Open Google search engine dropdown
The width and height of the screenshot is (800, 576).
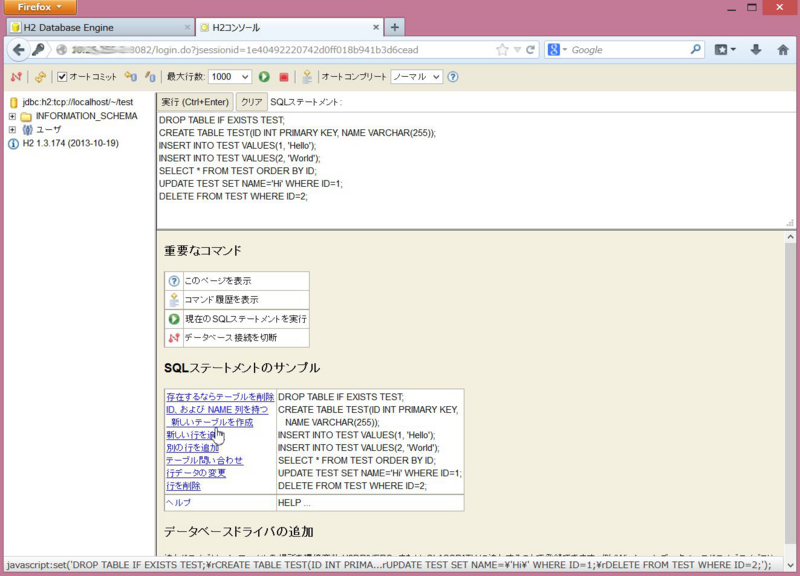point(557,50)
